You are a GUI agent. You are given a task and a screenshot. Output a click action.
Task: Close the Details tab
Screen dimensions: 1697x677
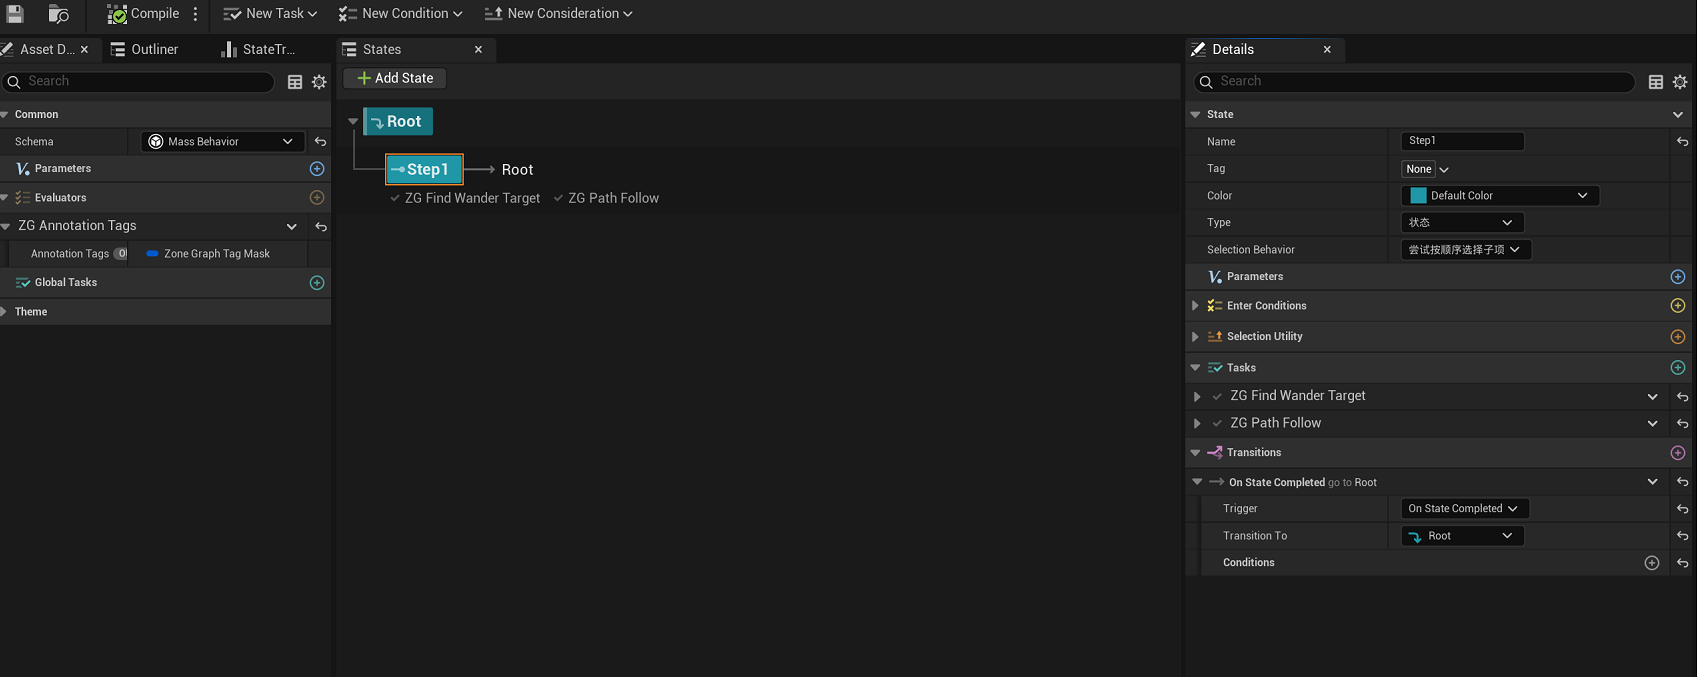(x=1327, y=49)
